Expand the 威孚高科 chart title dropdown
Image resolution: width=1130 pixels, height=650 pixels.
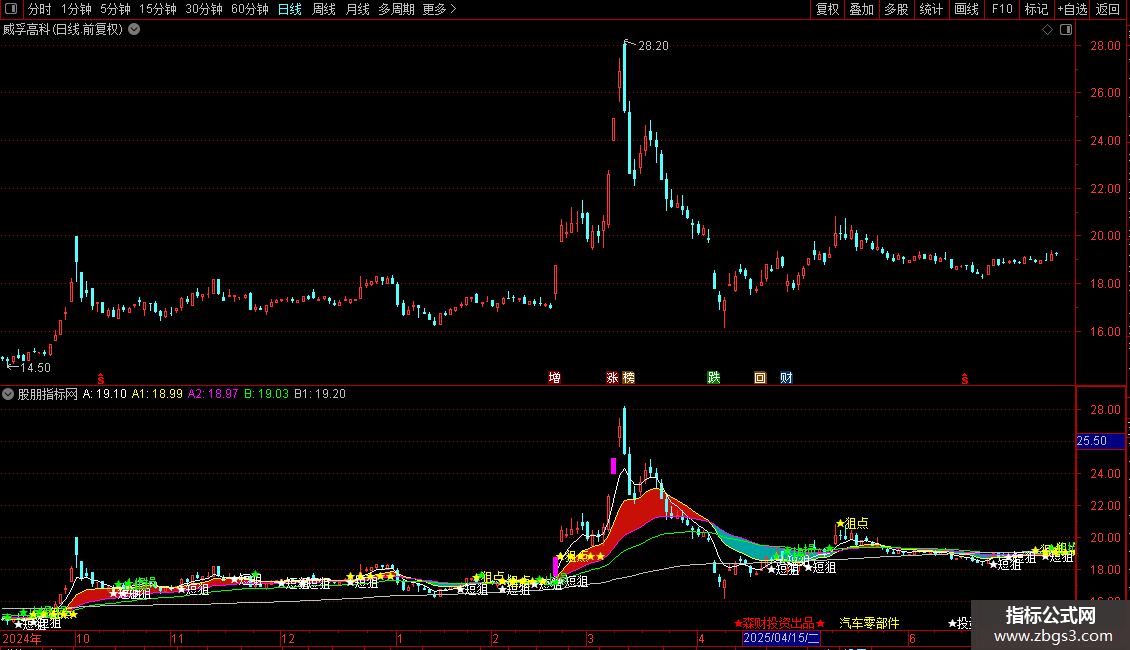[134, 30]
